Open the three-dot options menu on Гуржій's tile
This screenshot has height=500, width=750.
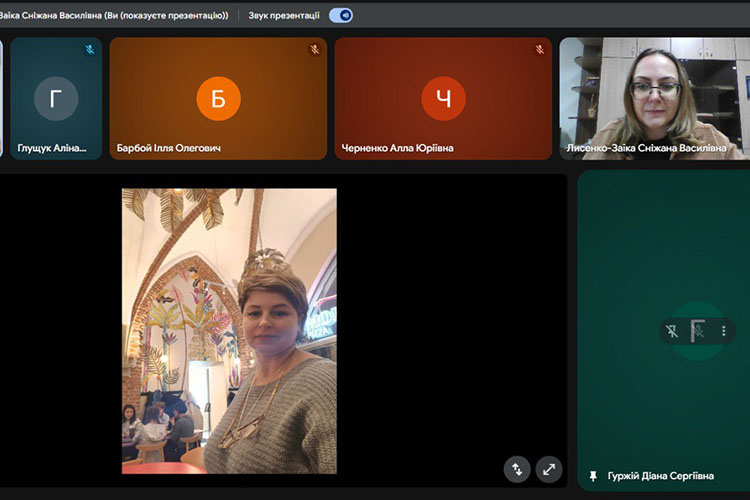723,330
